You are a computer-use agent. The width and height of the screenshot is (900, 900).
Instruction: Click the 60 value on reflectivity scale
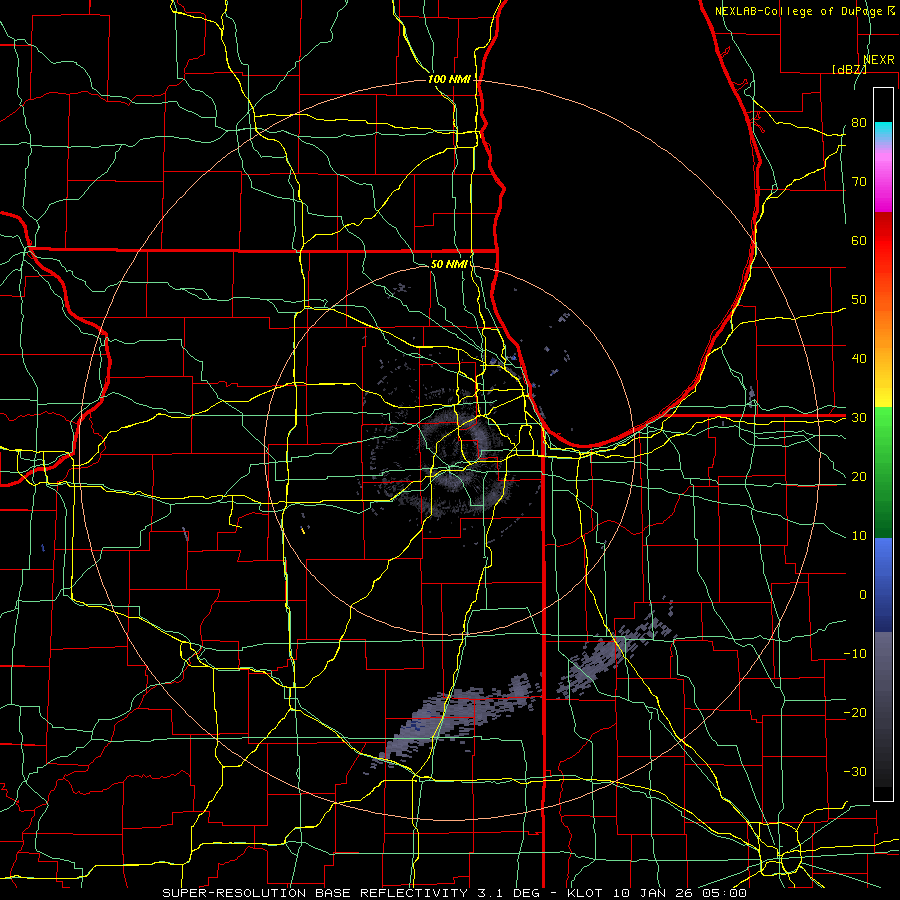pyautogui.click(x=859, y=240)
